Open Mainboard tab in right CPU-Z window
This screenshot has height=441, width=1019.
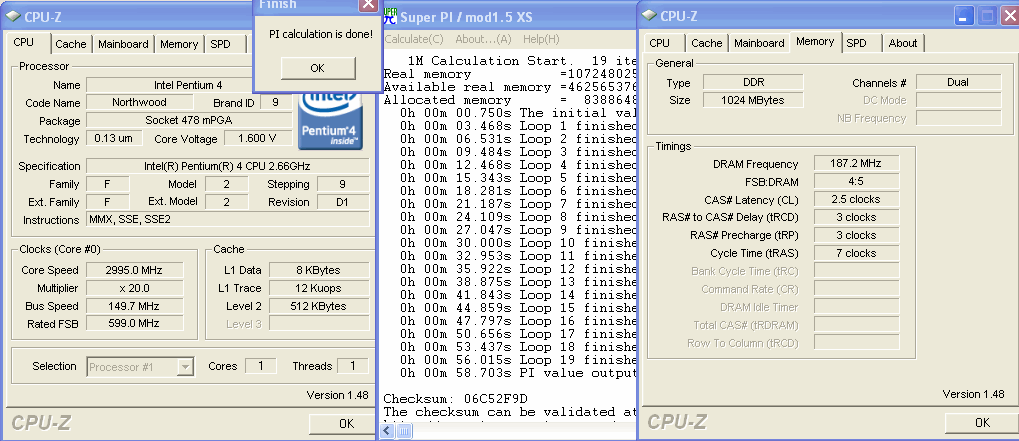click(x=759, y=43)
